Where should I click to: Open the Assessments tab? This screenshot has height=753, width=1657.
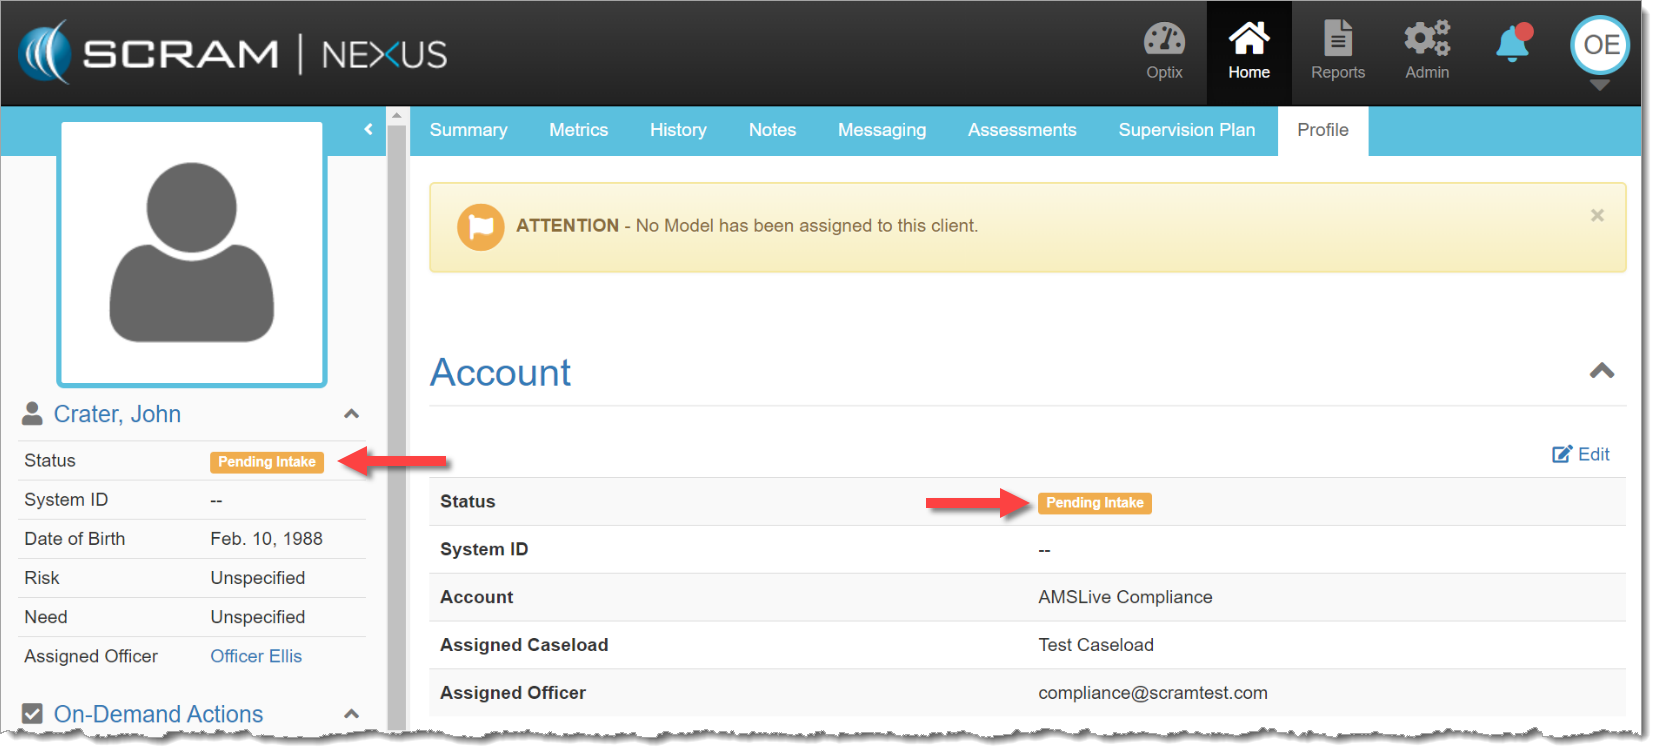click(1021, 130)
